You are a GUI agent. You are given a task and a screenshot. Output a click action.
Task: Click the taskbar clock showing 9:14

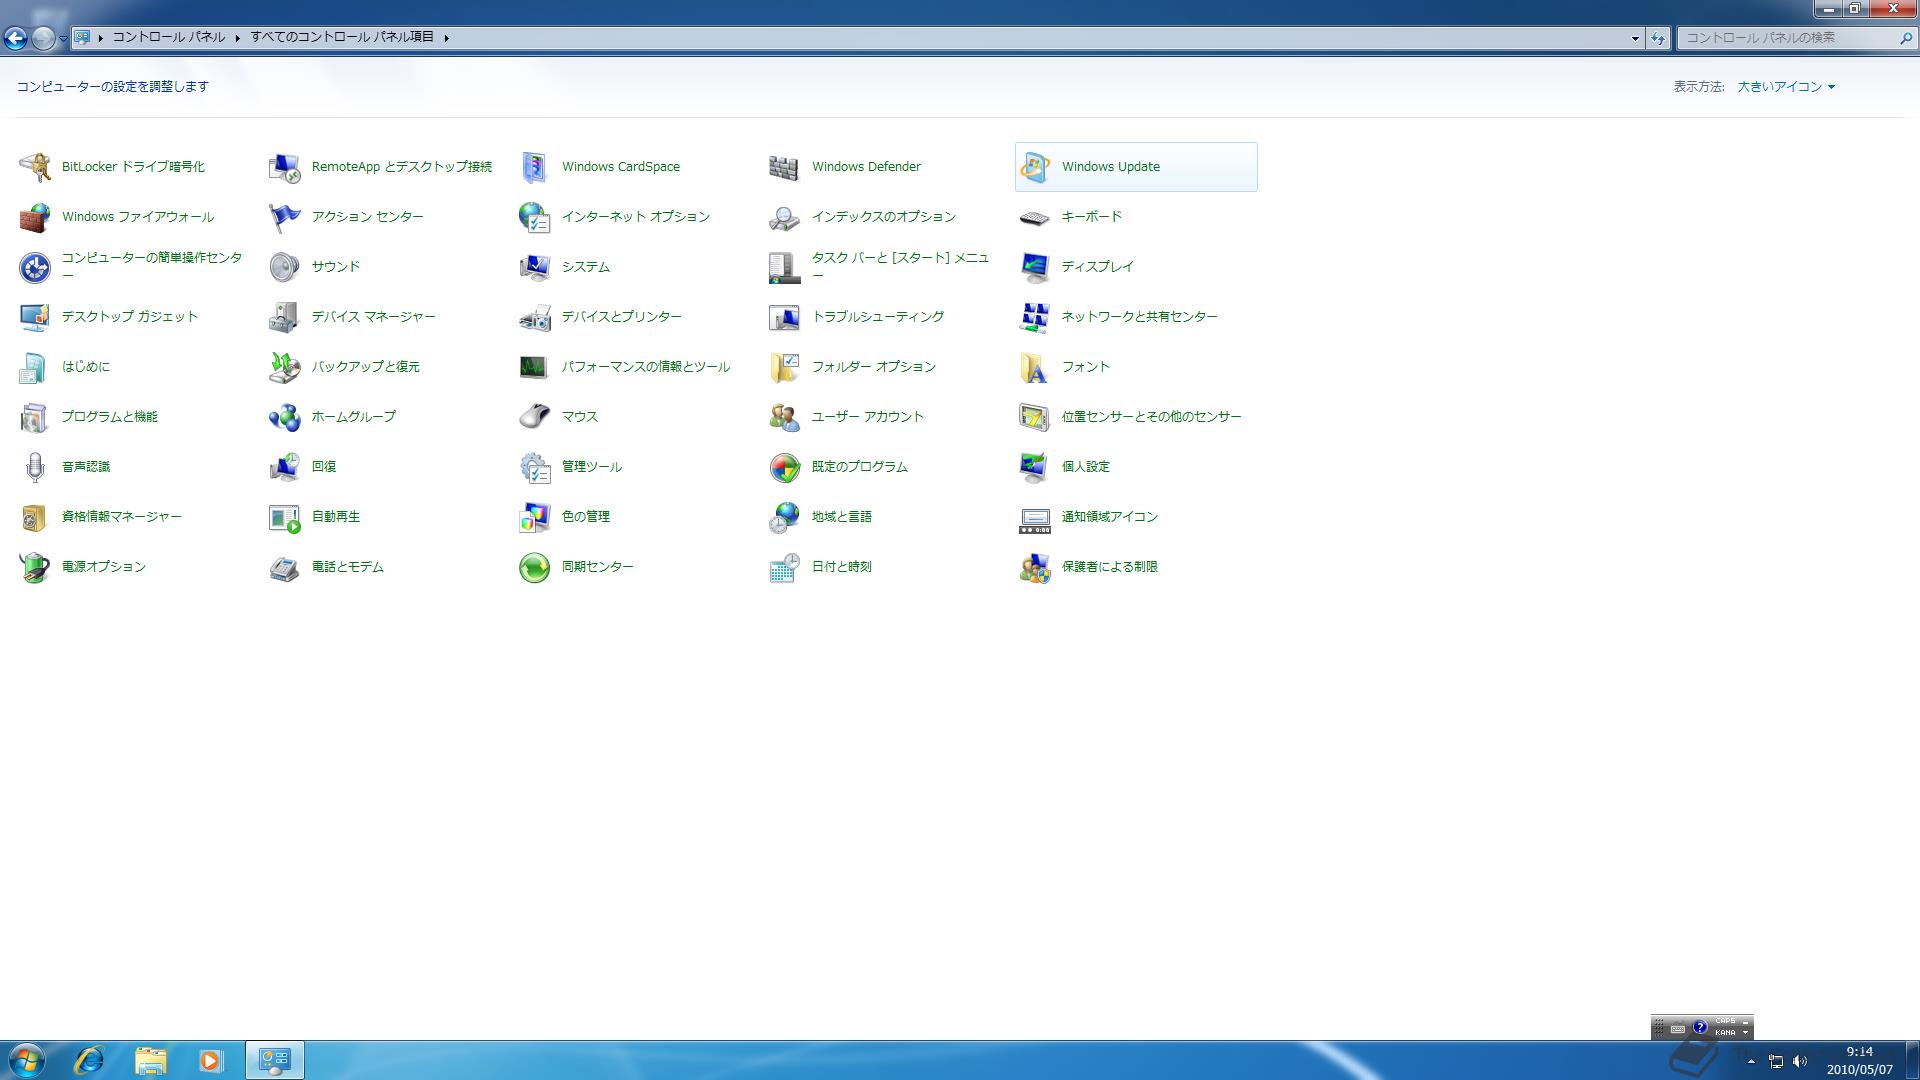[x=1859, y=1060]
